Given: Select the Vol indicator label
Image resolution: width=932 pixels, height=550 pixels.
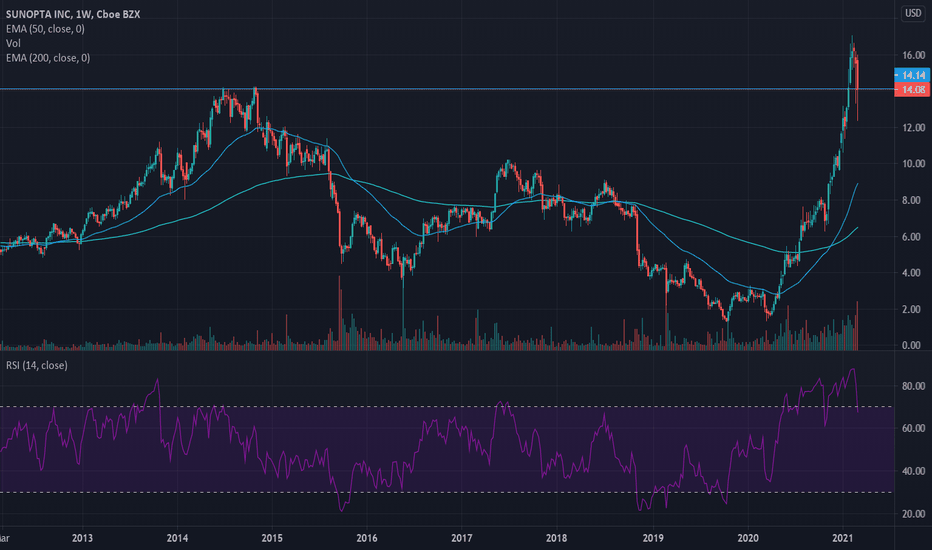Looking at the screenshot, I should [x=13, y=43].
